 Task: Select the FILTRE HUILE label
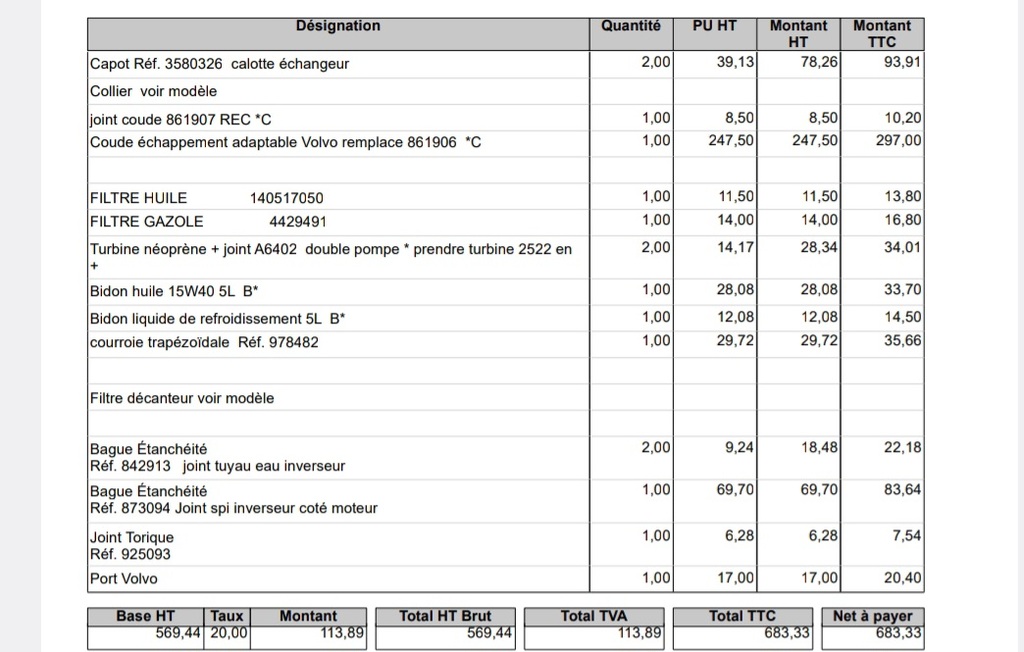tap(138, 198)
